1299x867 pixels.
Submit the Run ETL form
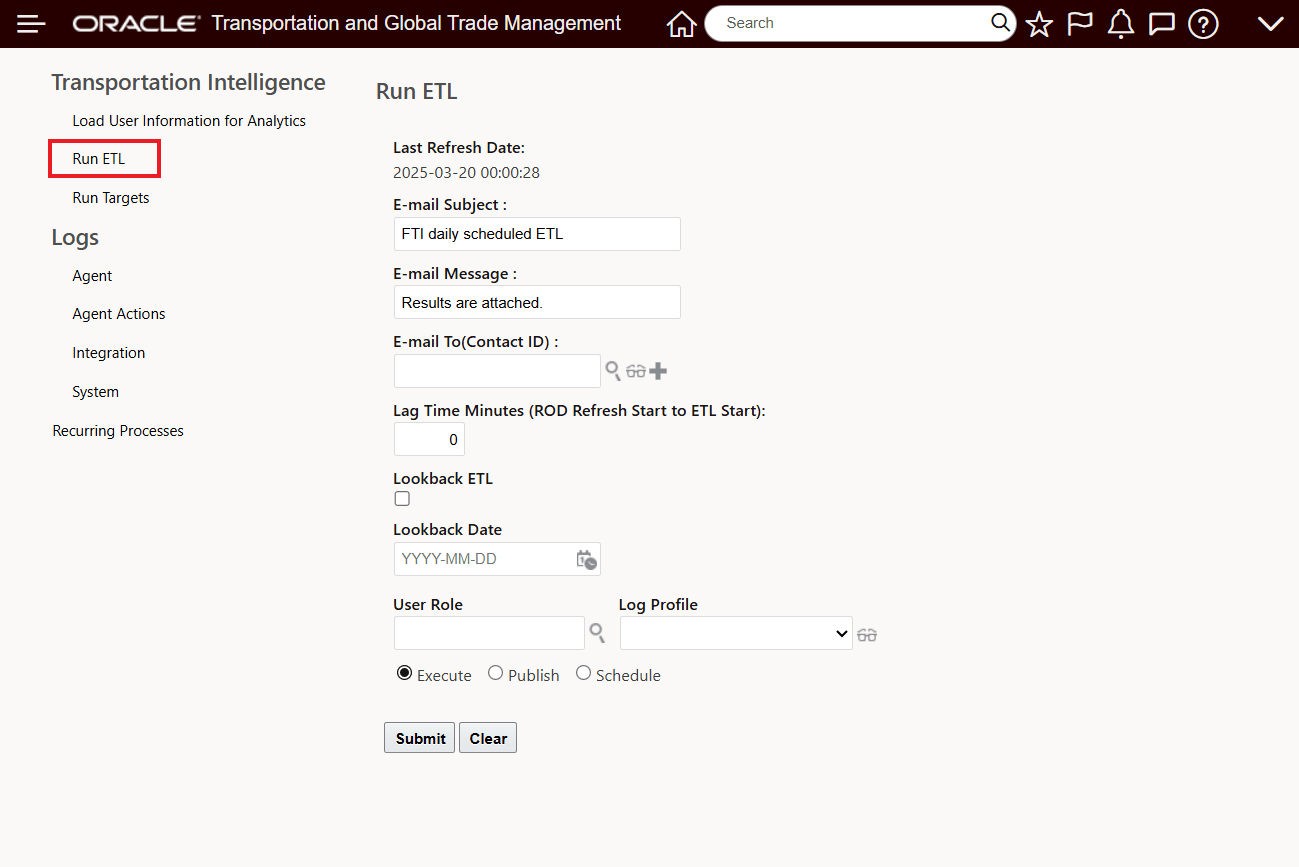[420, 738]
